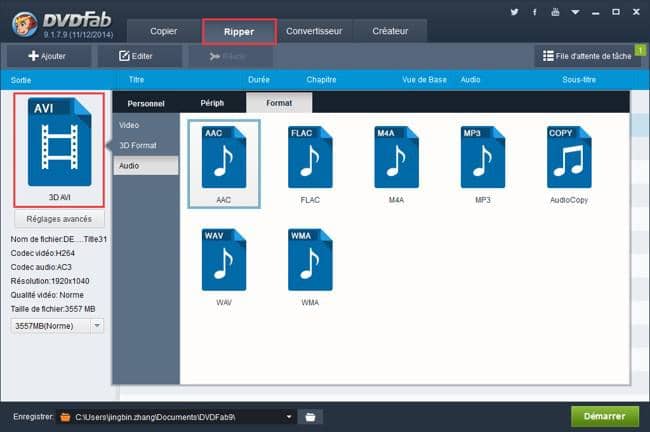Screen dimensions: 650x432
Task: Click the Sortie column header
Action: [21, 80]
